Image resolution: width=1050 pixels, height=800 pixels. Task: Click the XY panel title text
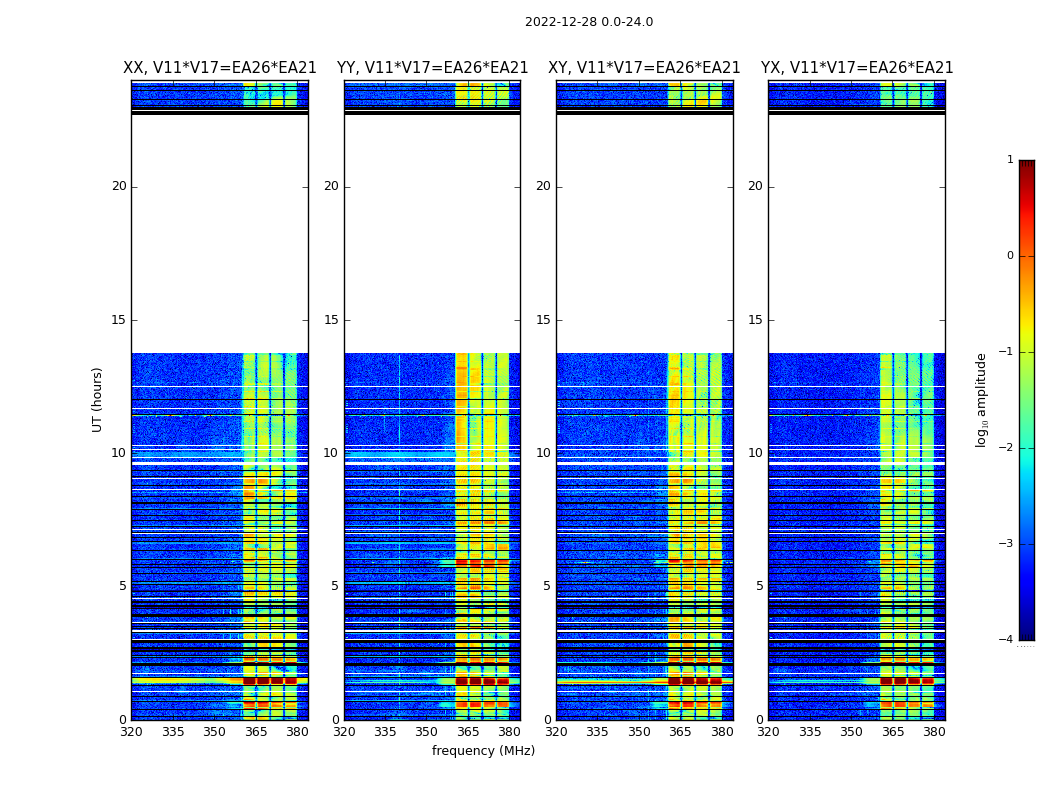tap(644, 68)
